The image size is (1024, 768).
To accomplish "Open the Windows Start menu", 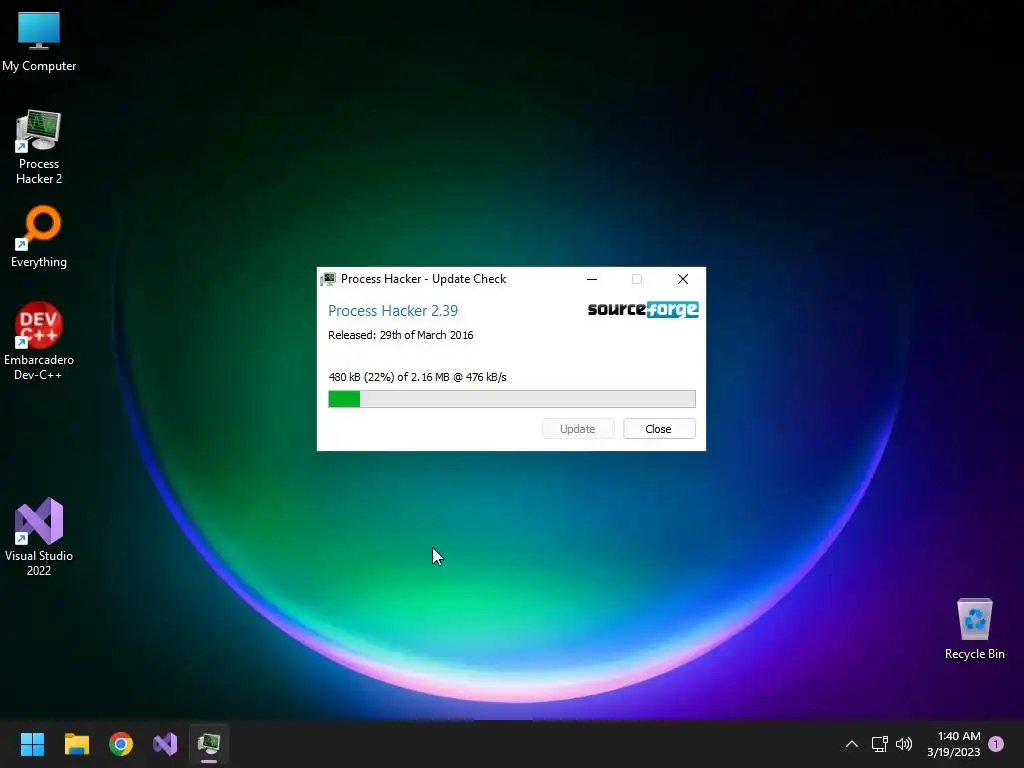I will pyautogui.click(x=32, y=744).
